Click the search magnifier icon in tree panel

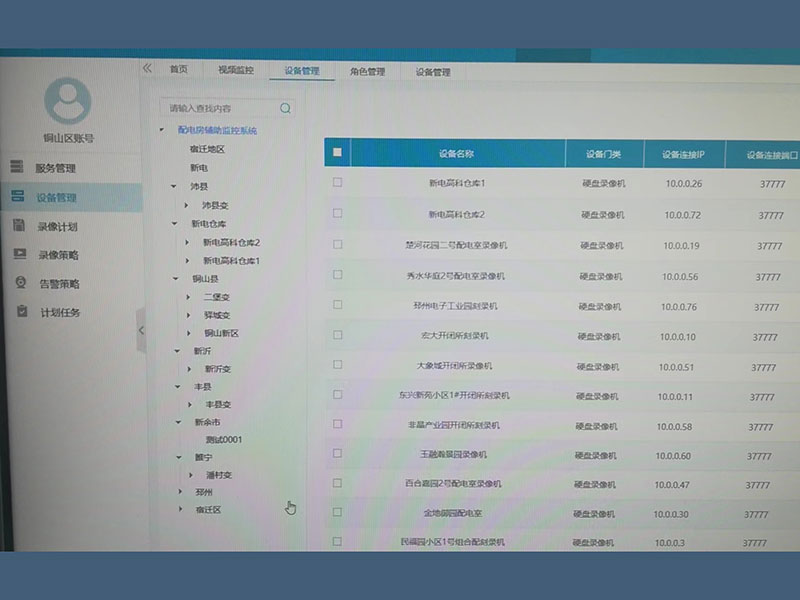pos(285,108)
